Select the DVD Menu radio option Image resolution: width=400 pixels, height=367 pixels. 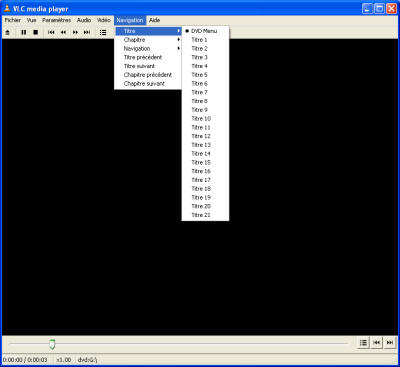click(205, 31)
